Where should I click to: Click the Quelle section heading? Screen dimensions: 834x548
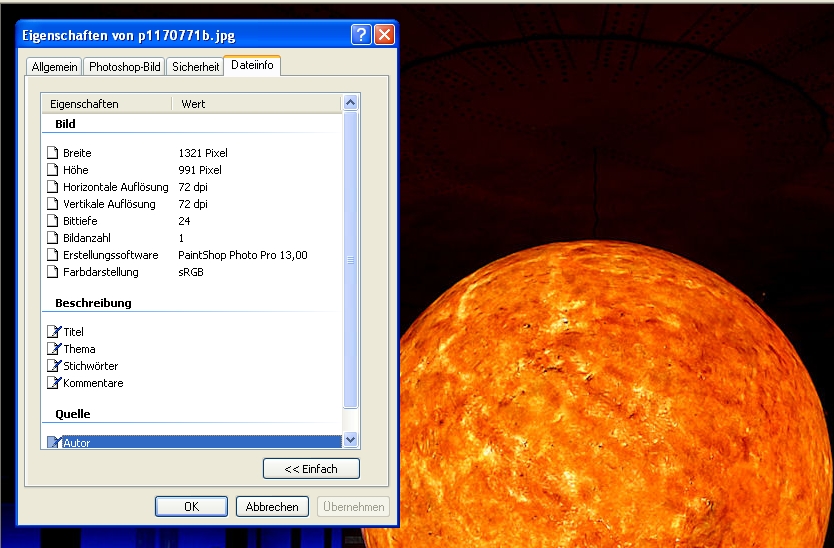[72, 414]
